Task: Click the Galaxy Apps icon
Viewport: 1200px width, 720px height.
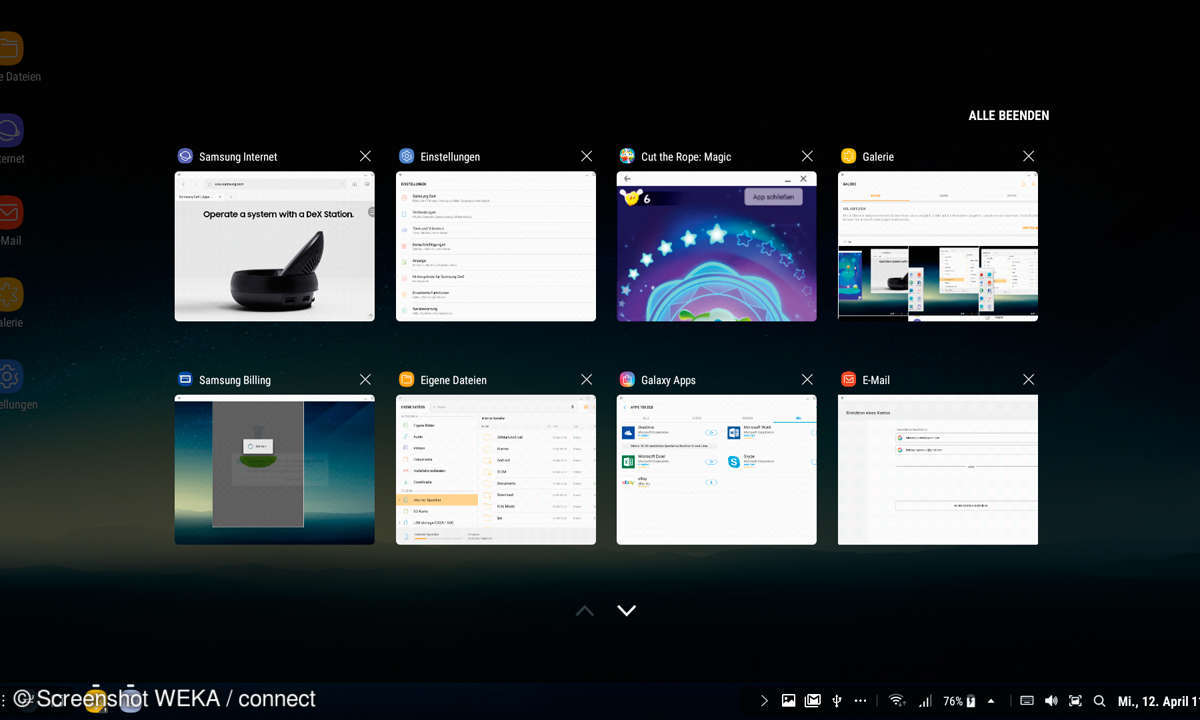Action: click(627, 380)
